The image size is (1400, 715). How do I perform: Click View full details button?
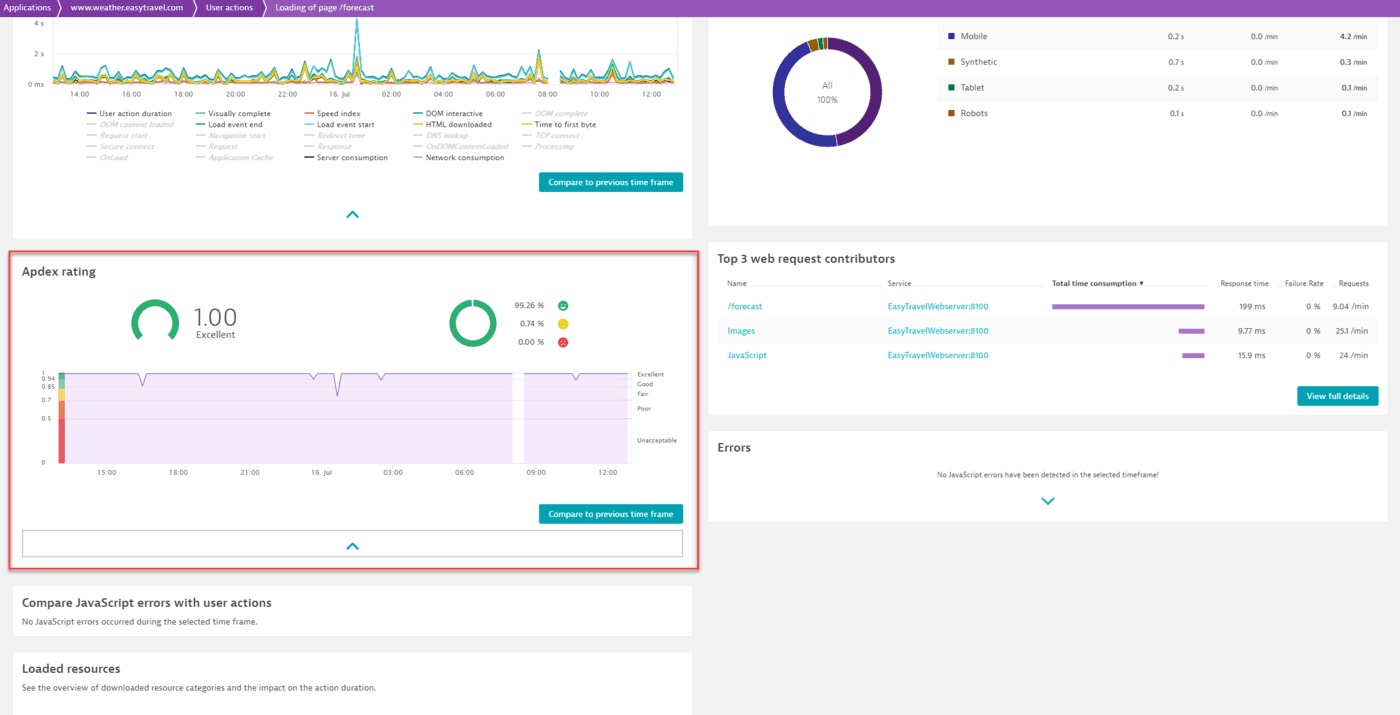coord(1337,395)
